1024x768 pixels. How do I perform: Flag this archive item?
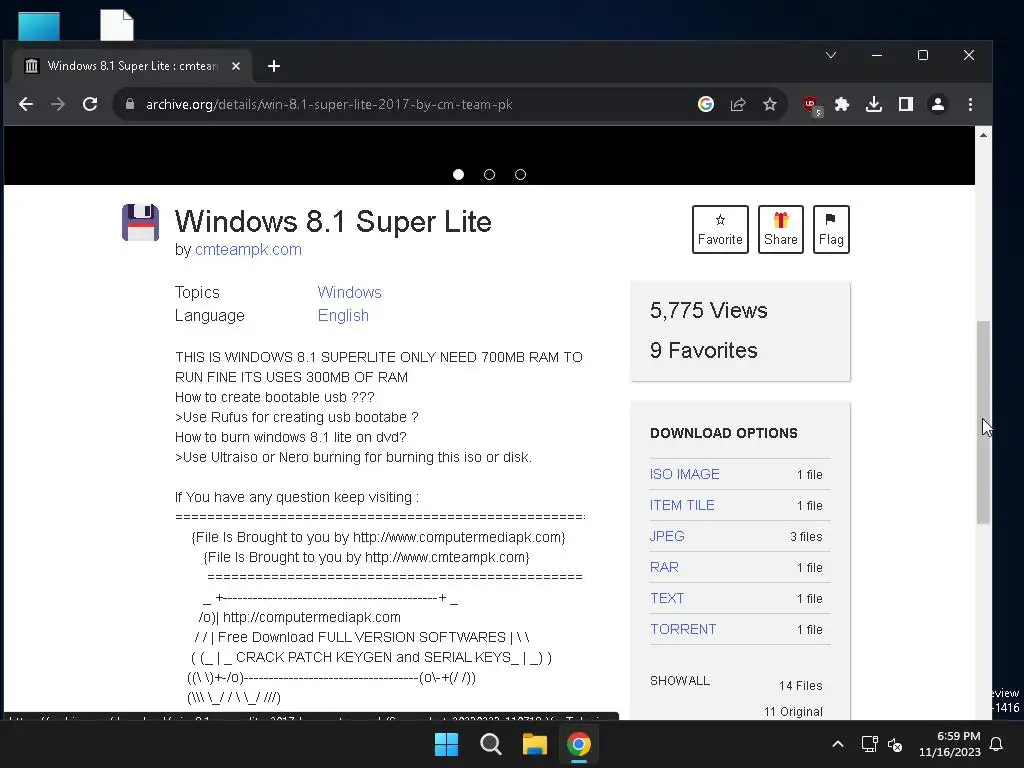point(831,229)
